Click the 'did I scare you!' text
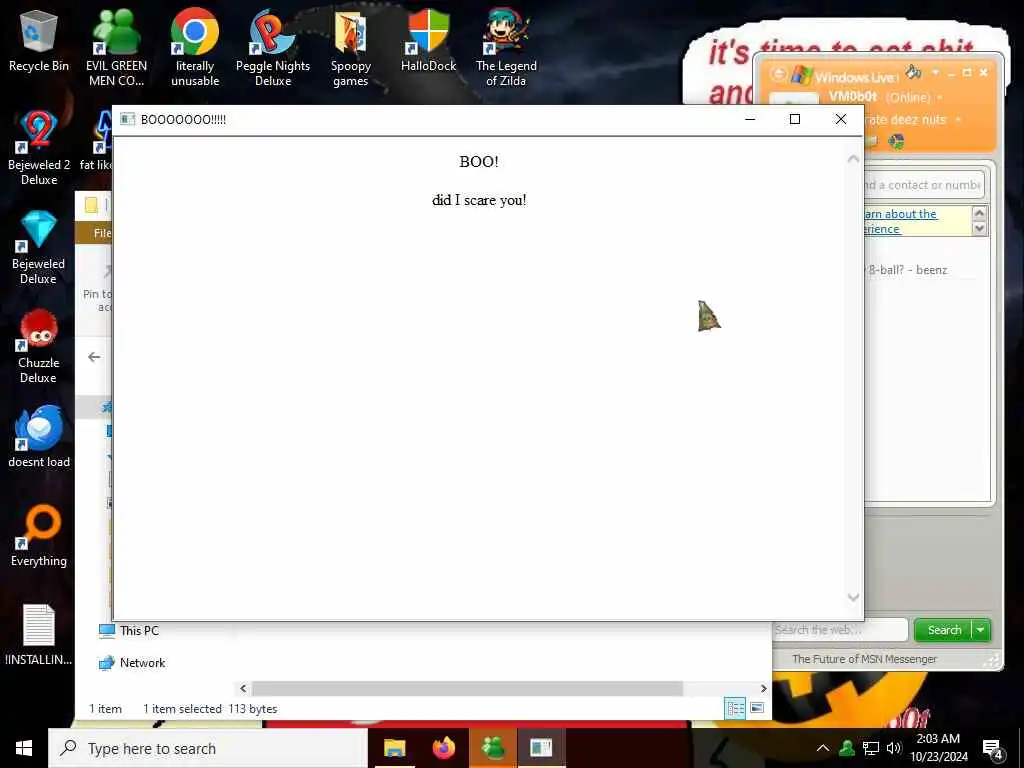Screen dimensions: 1024x768 pos(479,200)
